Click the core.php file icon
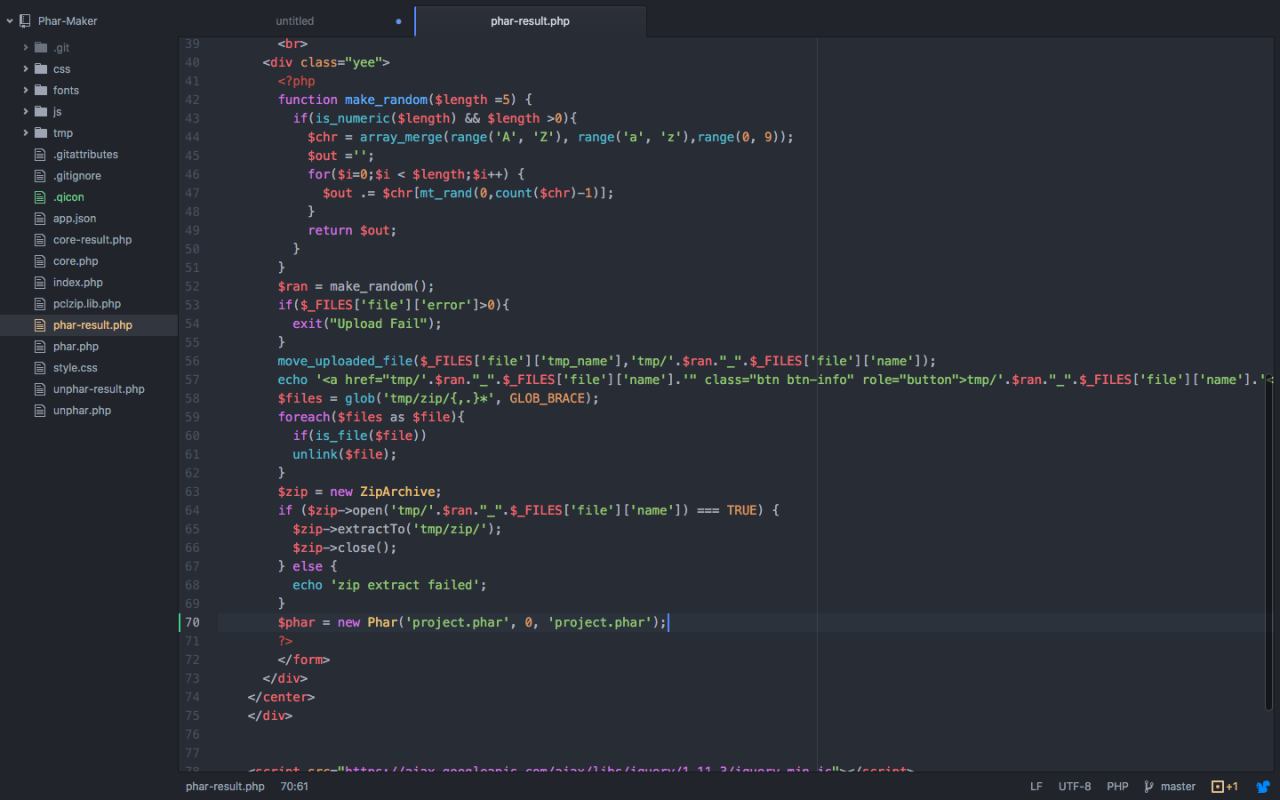1280x800 pixels. tap(41, 261)
